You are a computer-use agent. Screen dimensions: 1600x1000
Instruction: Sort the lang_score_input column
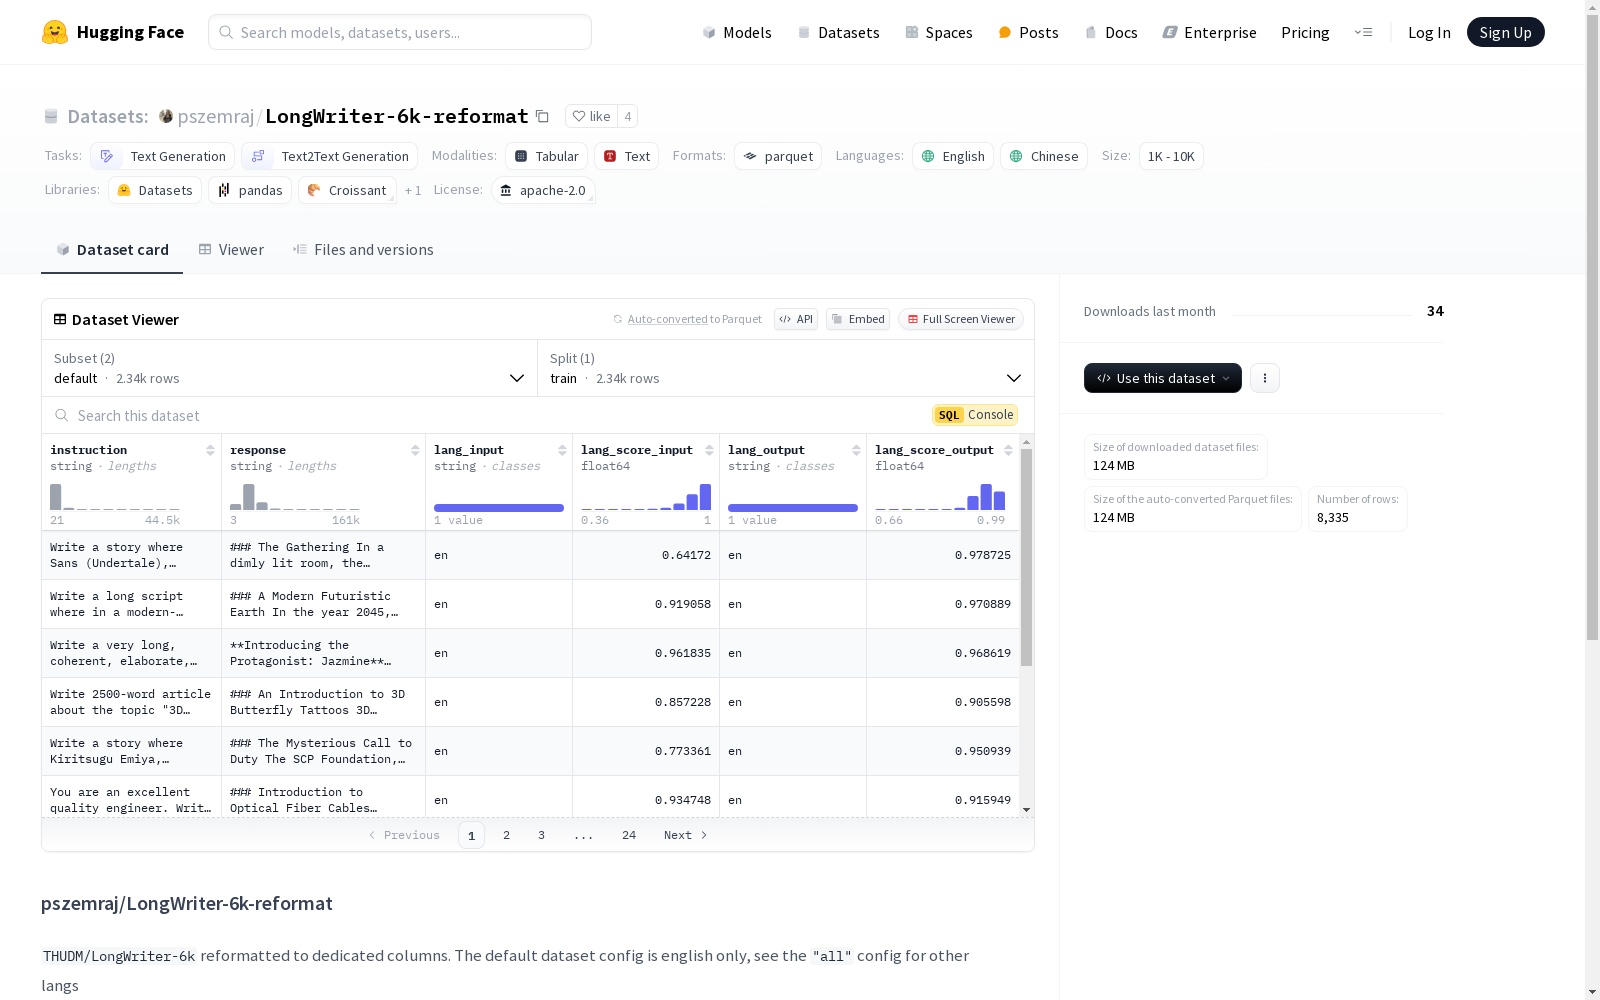coord(709,450)
